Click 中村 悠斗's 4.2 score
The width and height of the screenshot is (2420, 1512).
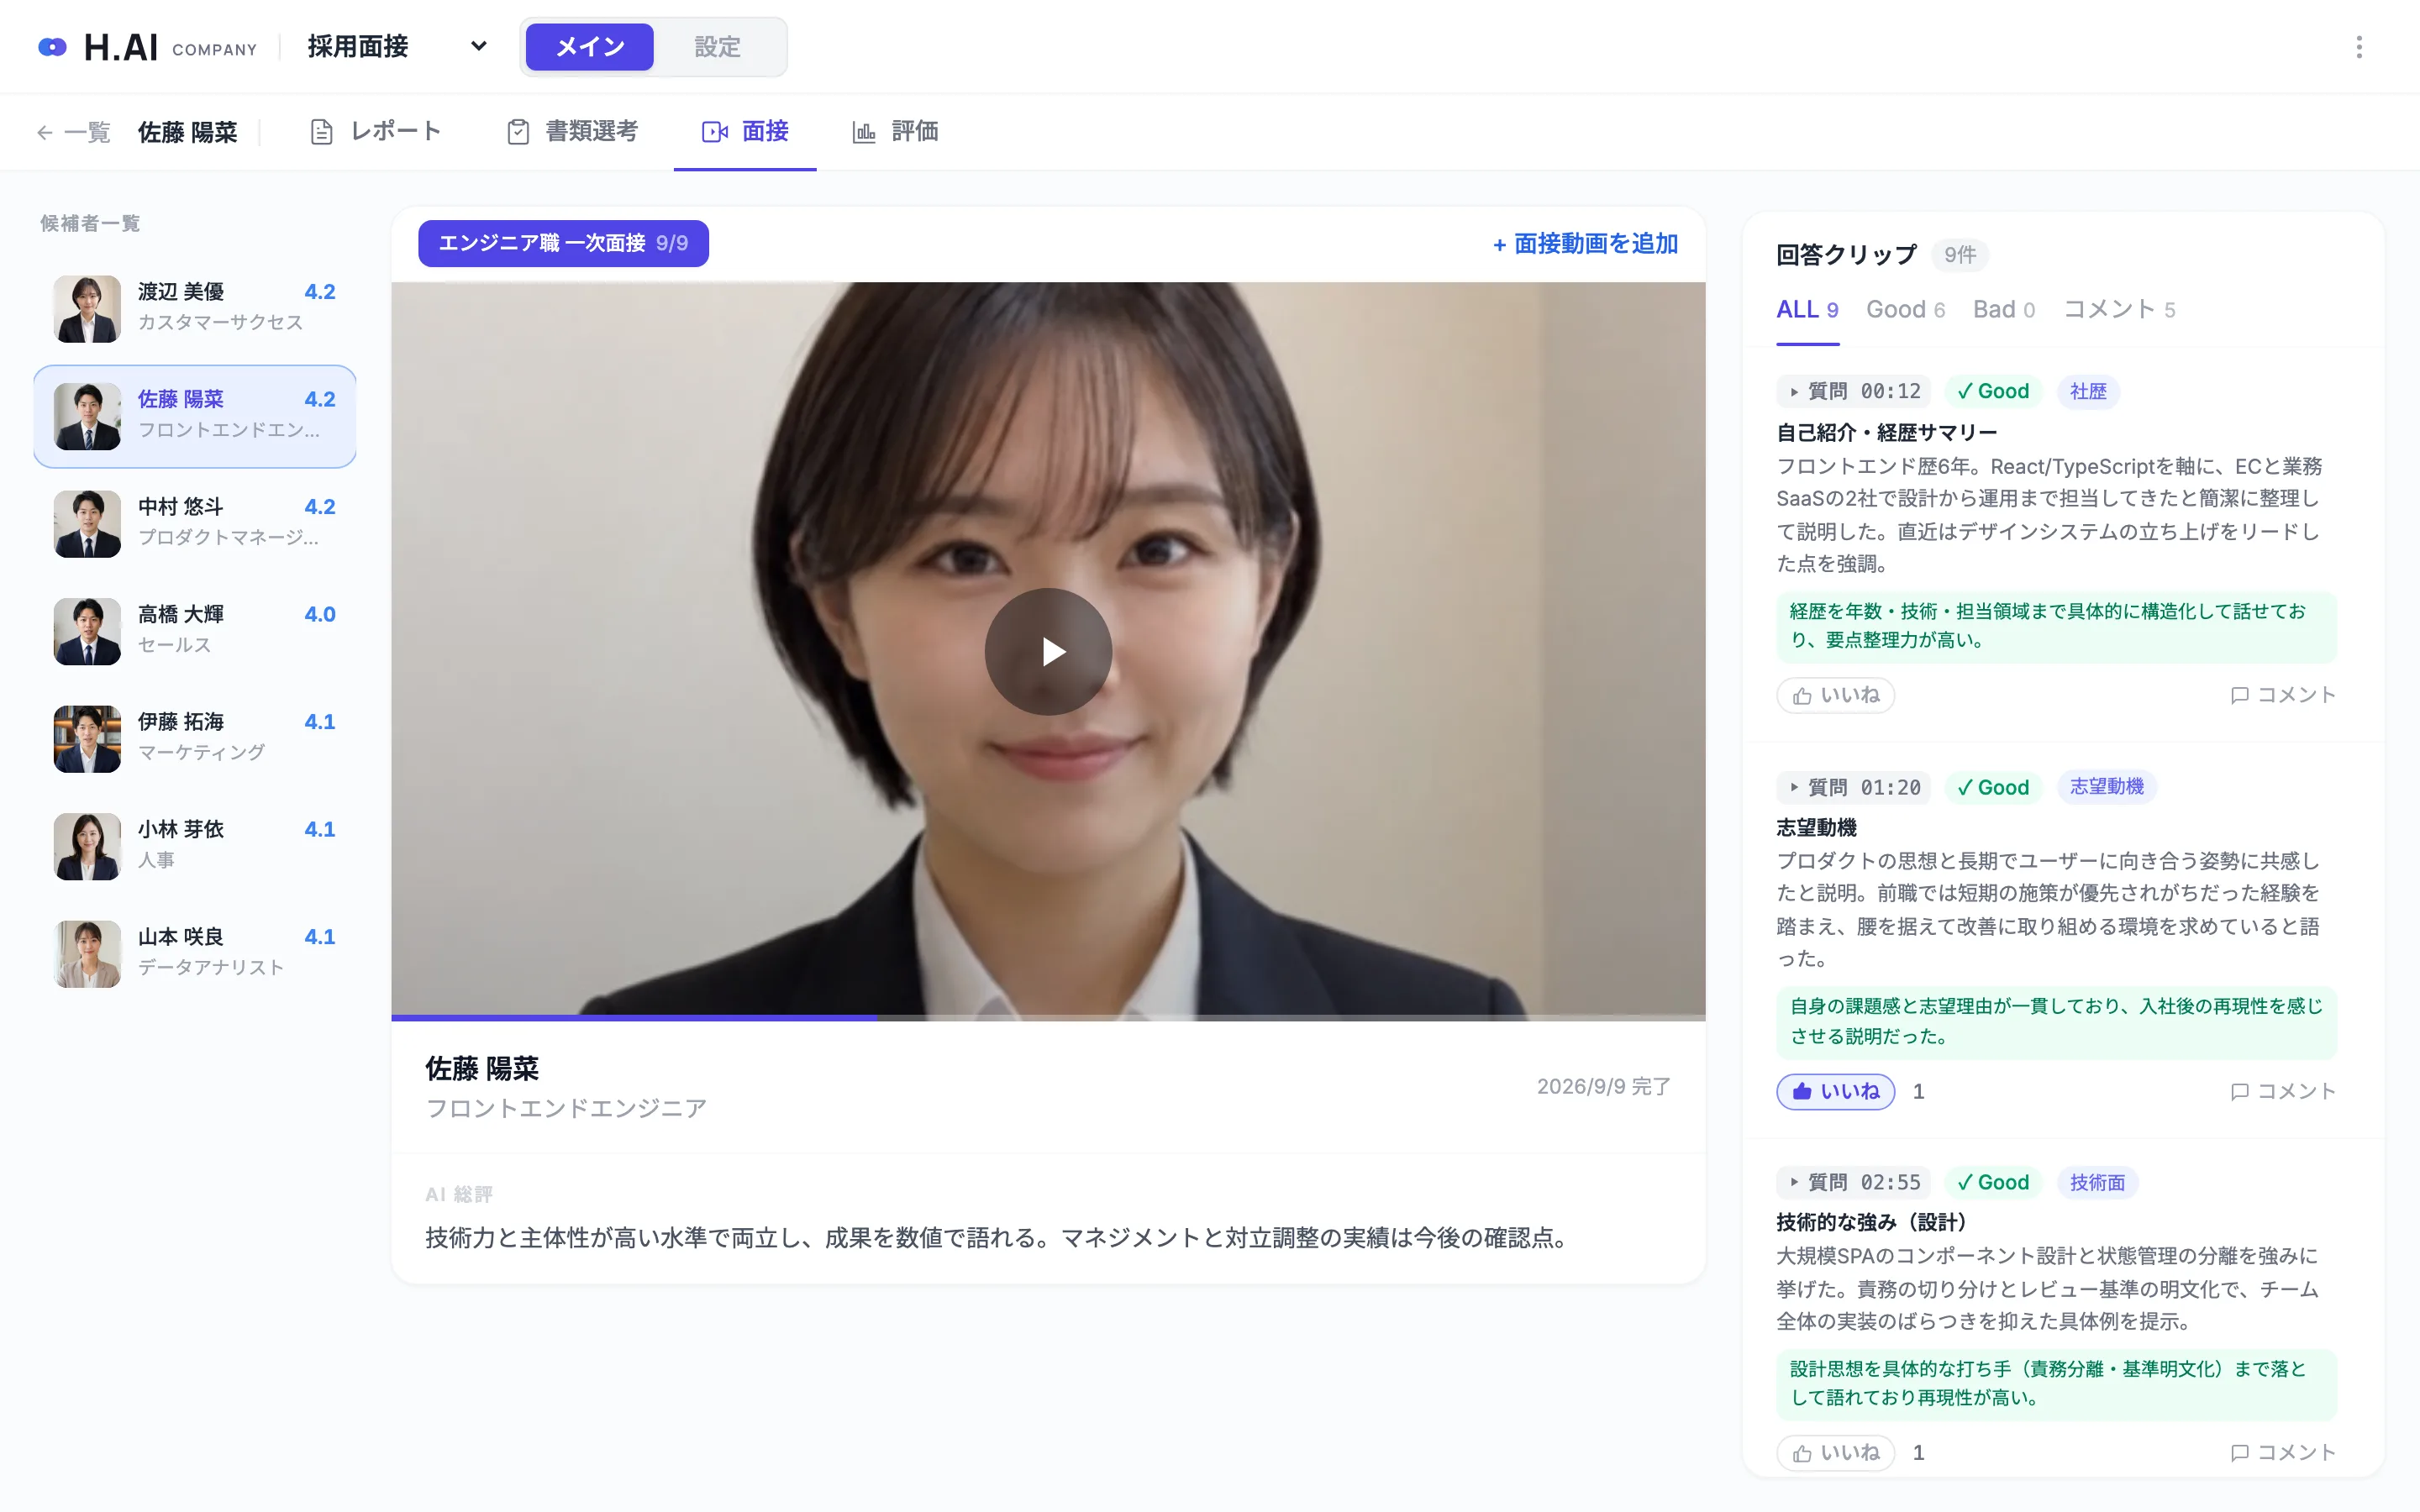[x=319, y=507]
